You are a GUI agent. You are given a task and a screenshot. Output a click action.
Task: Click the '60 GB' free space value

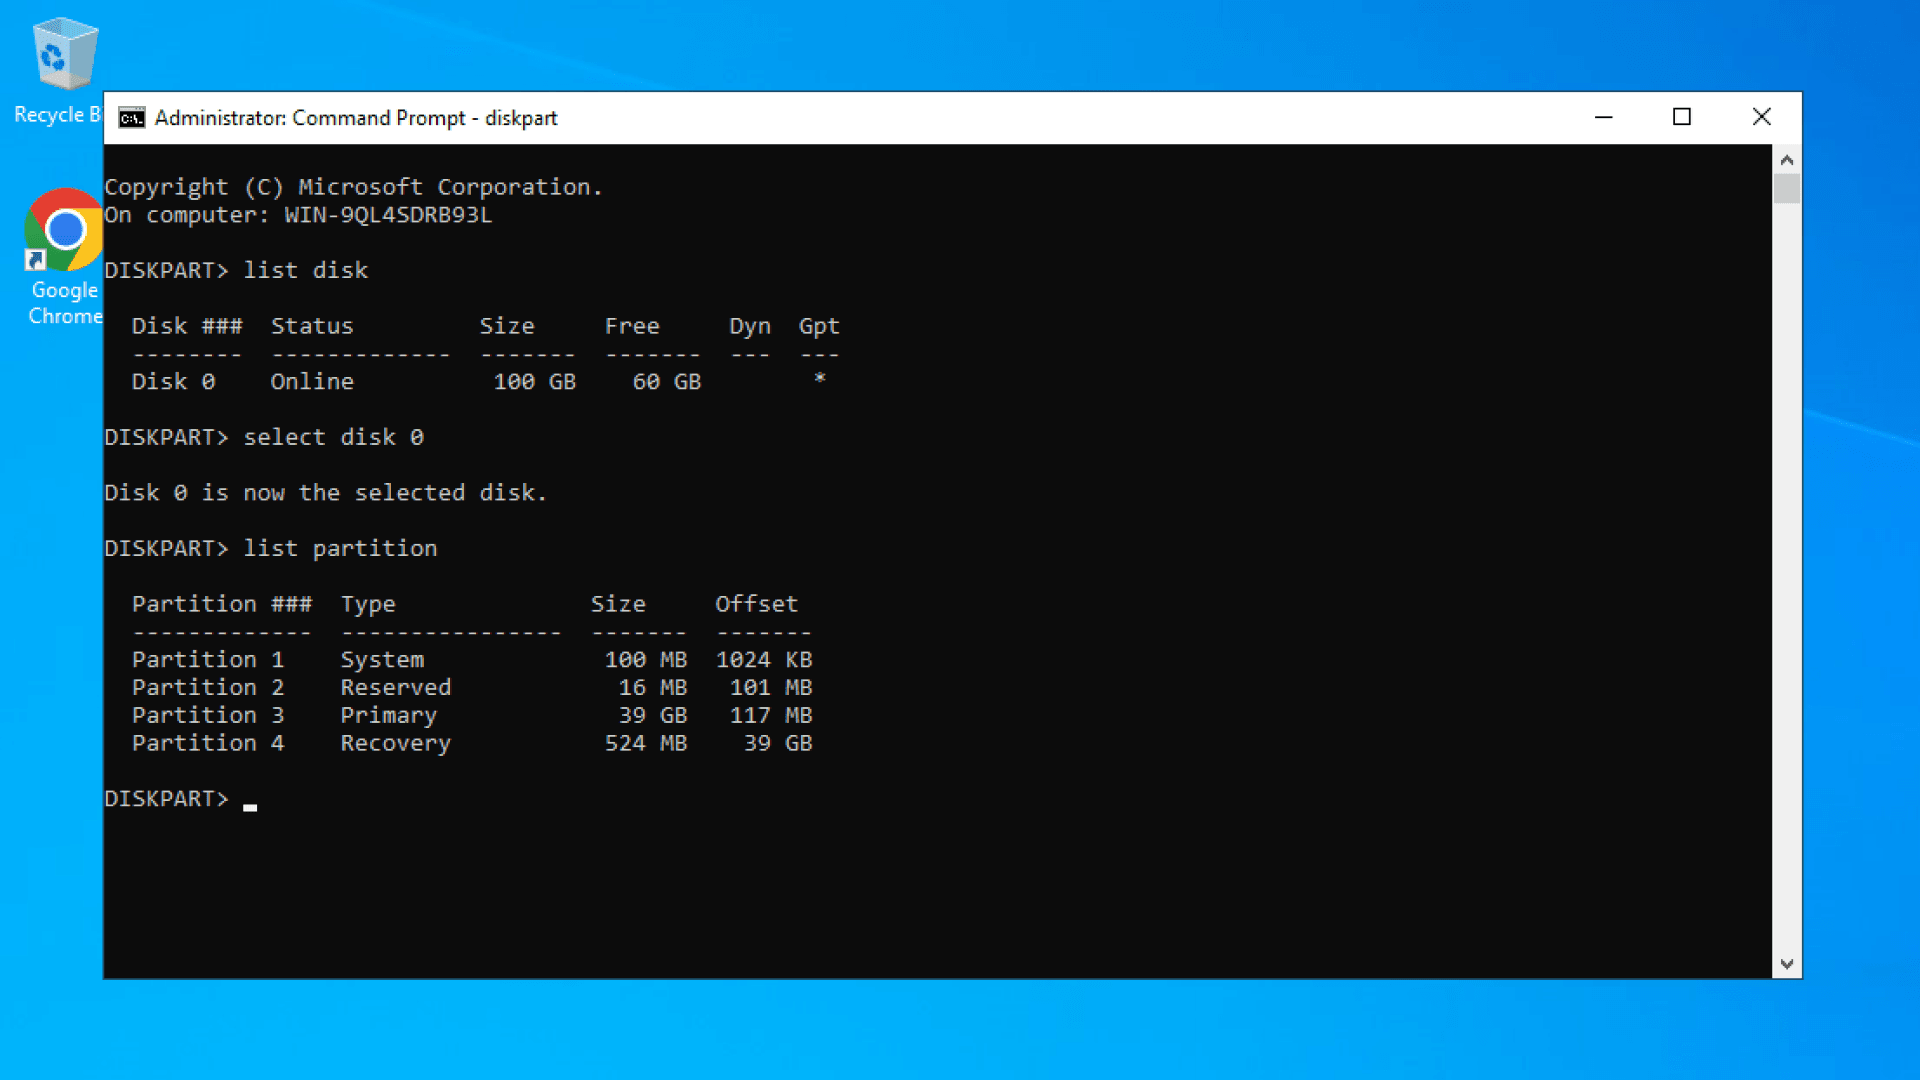click(667, 381)
